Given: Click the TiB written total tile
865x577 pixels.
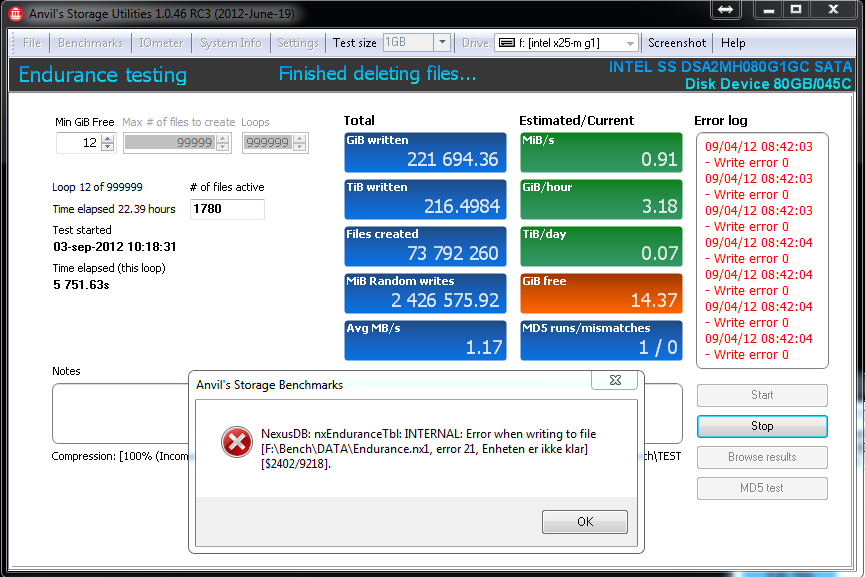Looking at the screenshot, I should click(x=425, y=199).
